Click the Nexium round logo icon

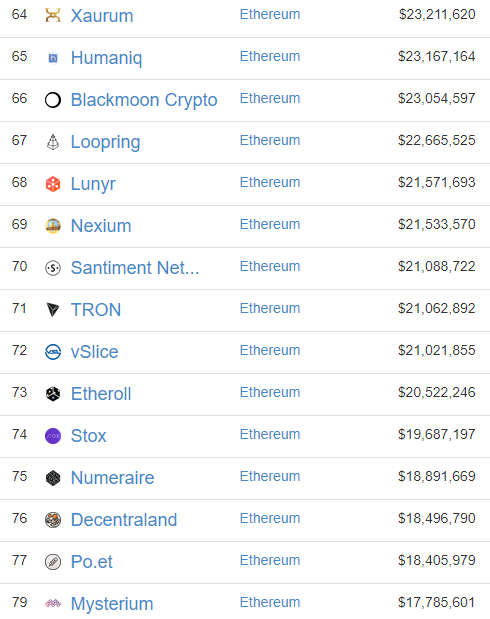[53, 226]
